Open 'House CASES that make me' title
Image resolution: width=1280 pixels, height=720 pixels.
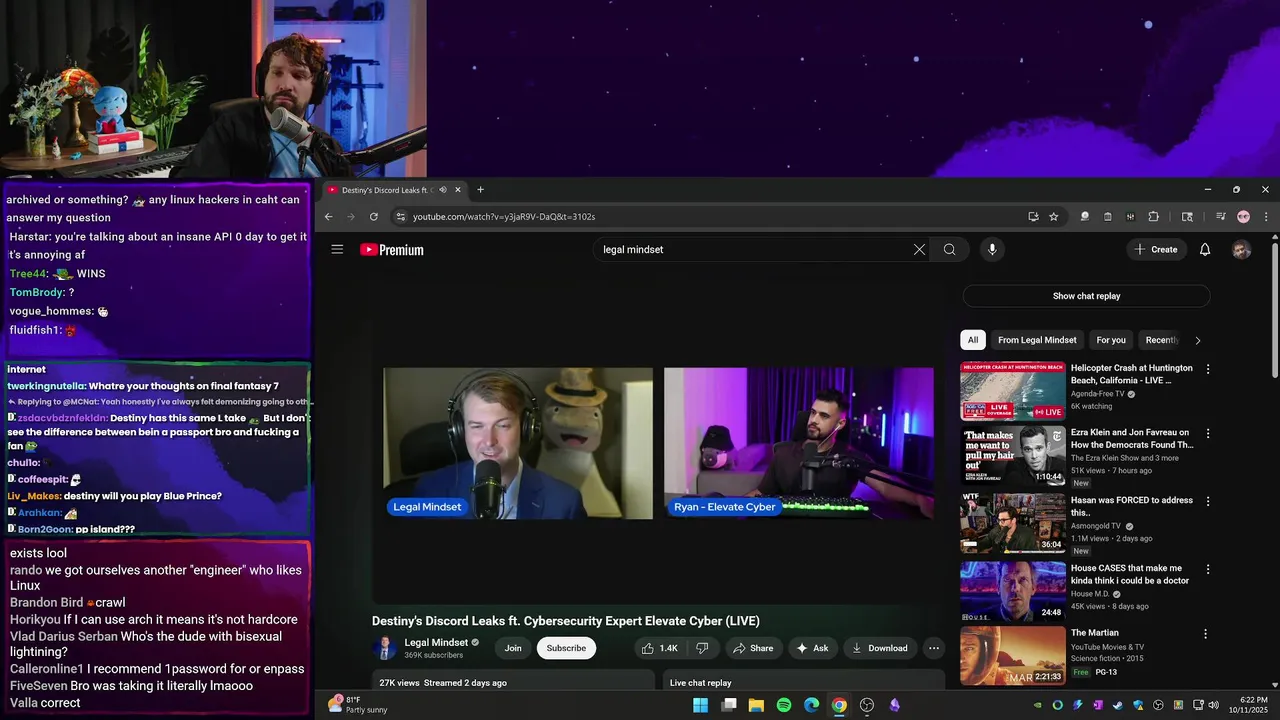pyautogui.click(x=1130, y=574)
